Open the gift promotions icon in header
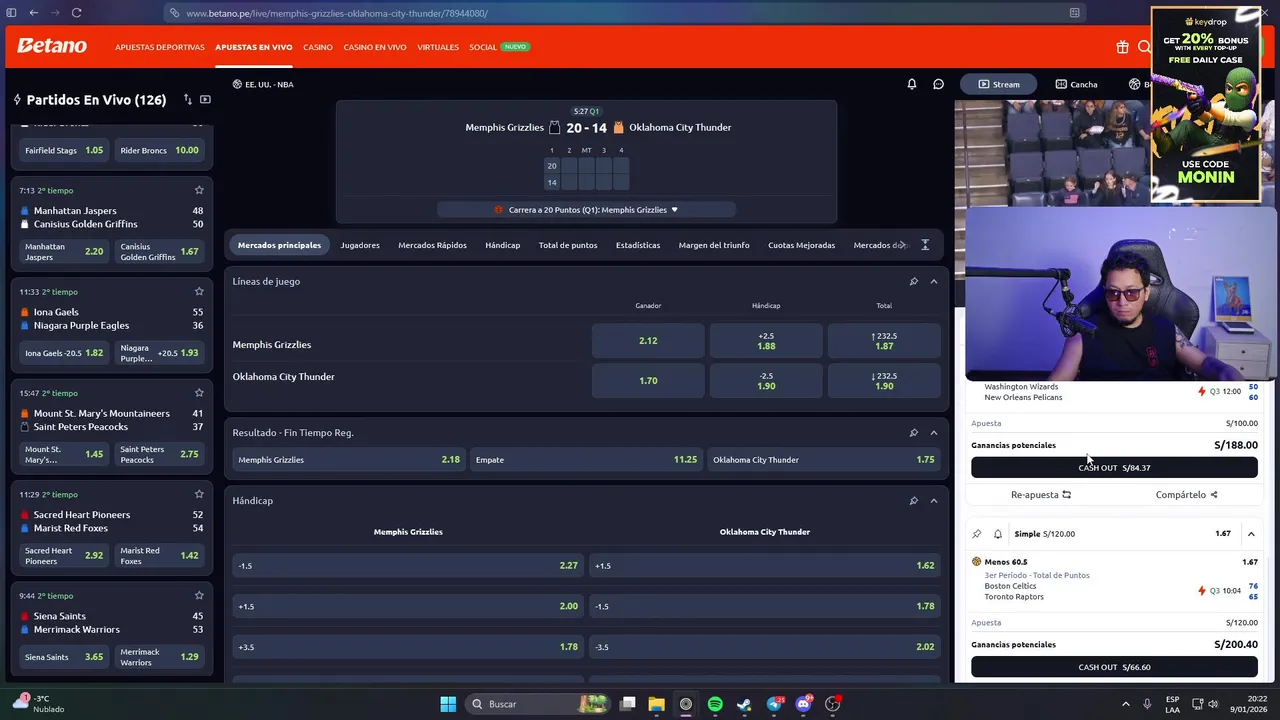This screenshot has height=720, width=1280. (x=1123, y=47)
